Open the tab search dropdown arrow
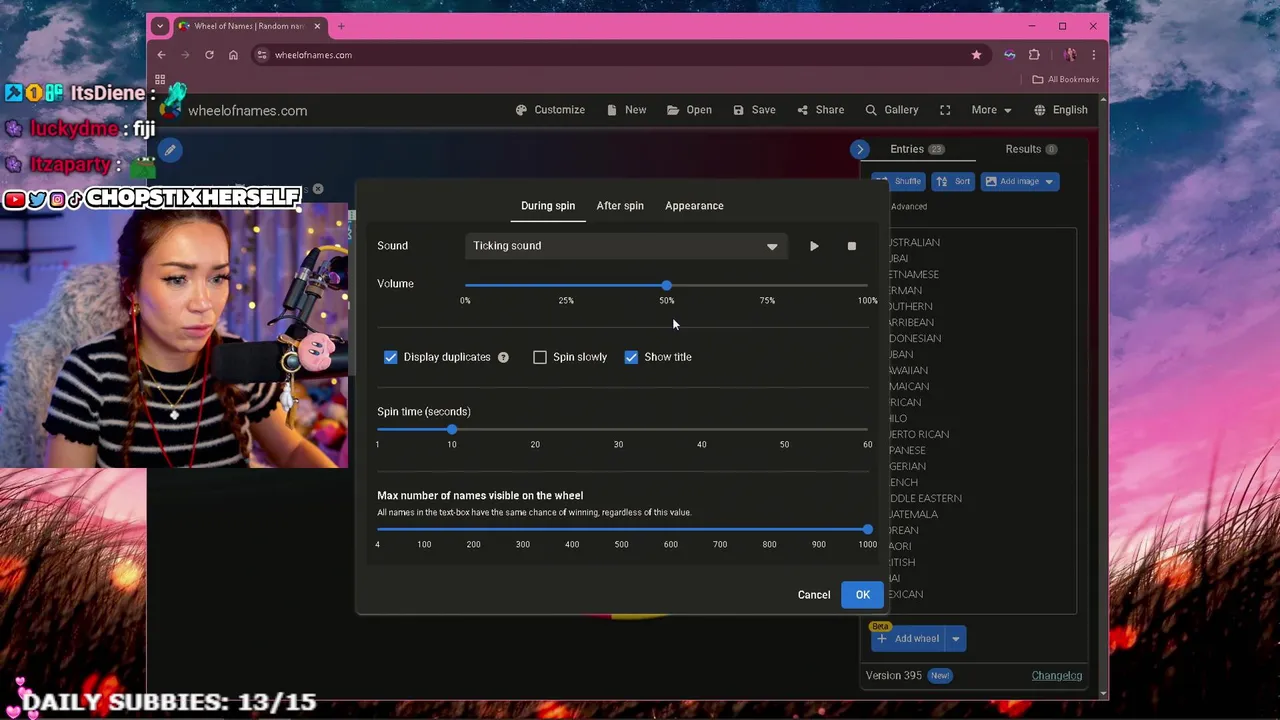Screen dimensions: 1280x720 click(160, 26)
